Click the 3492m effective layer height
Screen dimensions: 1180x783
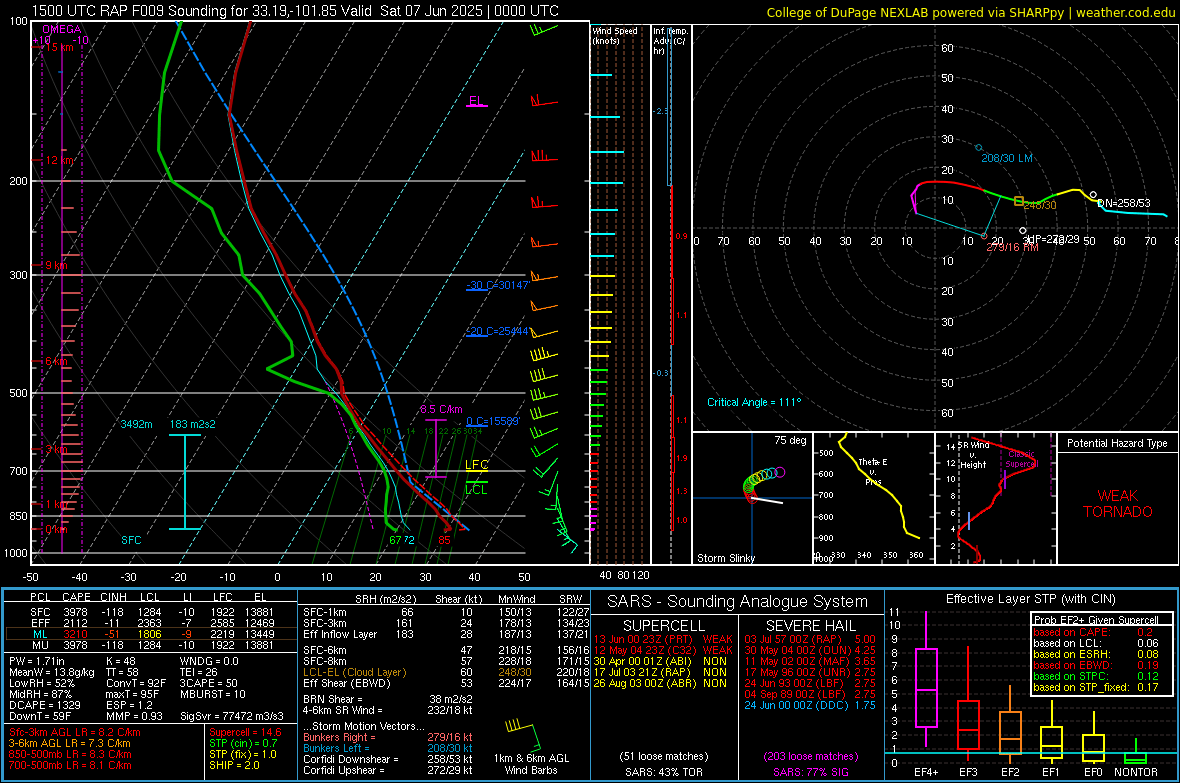click(x=136, y=424)
